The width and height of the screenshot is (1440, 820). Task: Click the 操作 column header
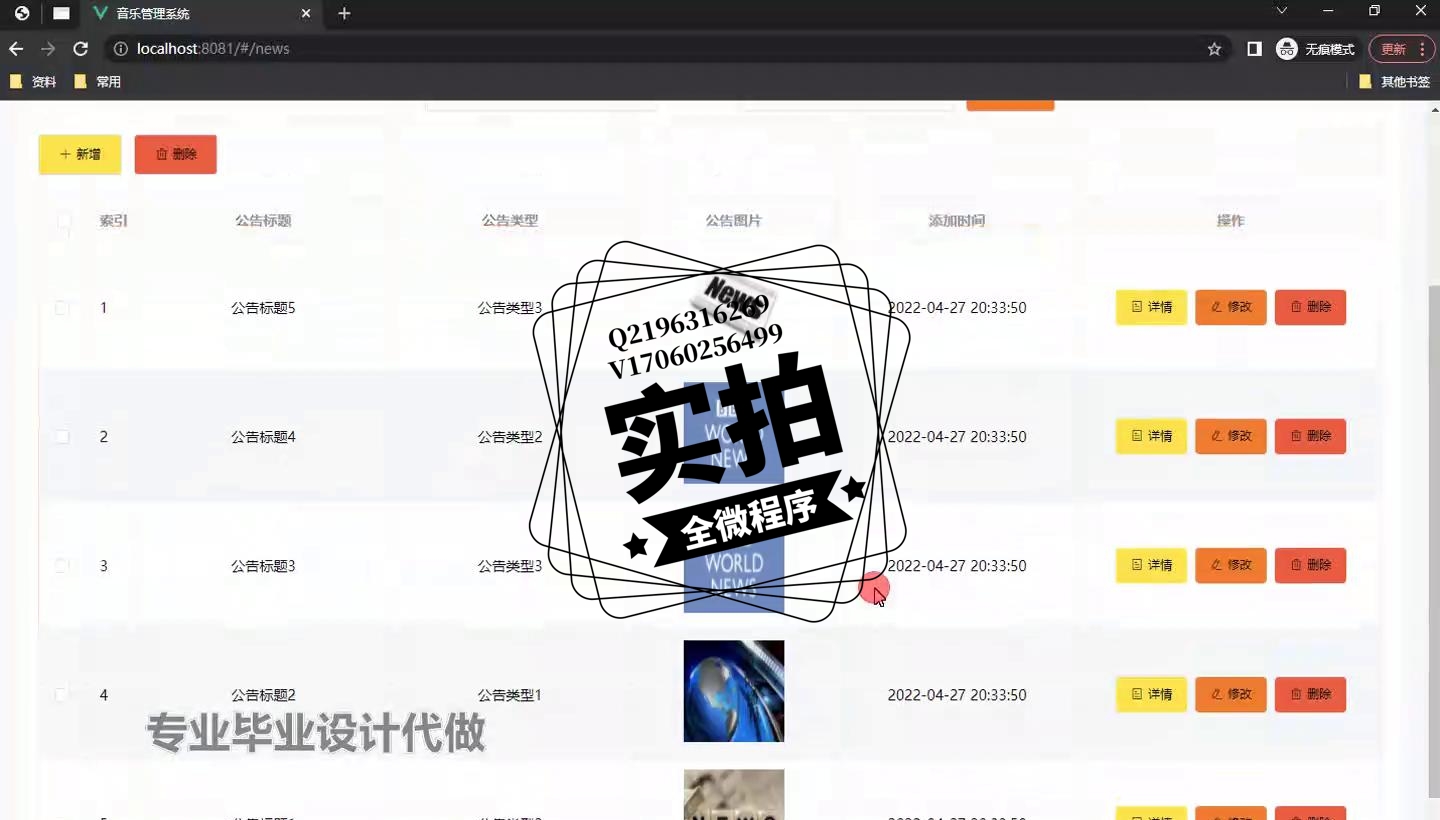pyautogui.click(x=1231, y=221)
